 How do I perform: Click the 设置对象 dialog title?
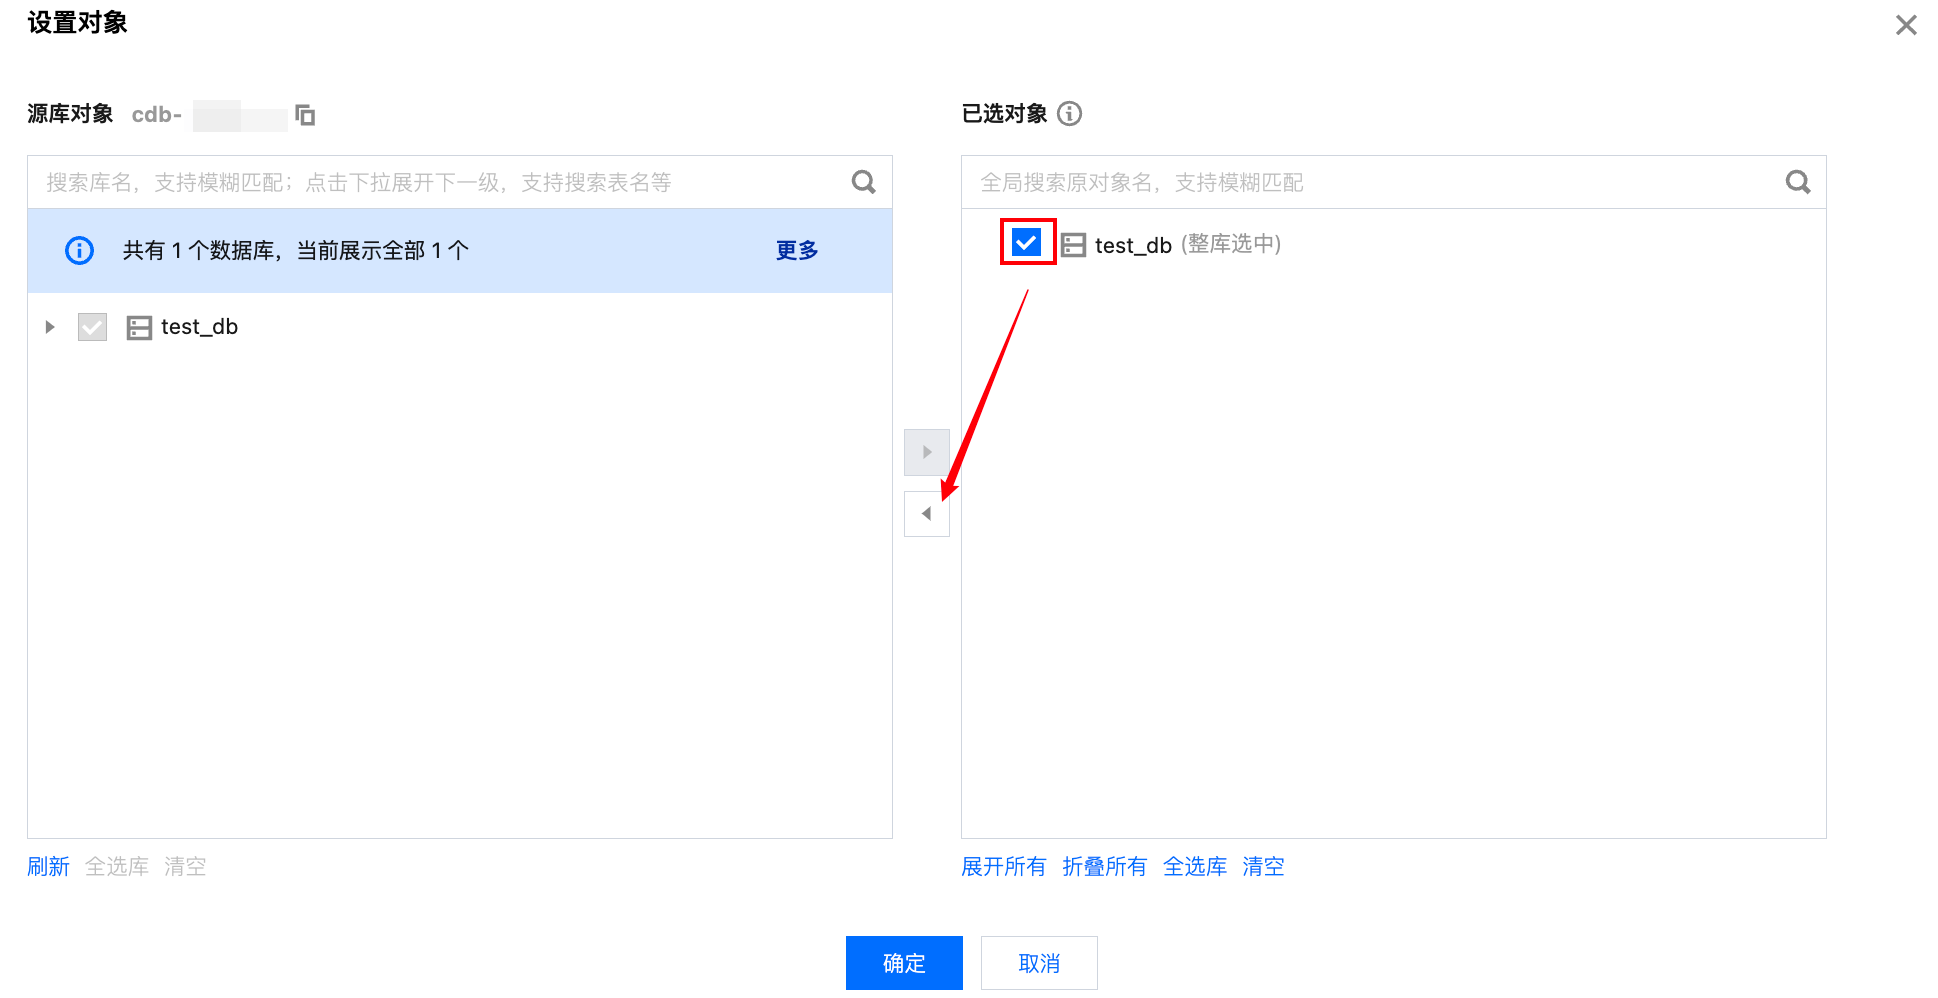[77, 23]
